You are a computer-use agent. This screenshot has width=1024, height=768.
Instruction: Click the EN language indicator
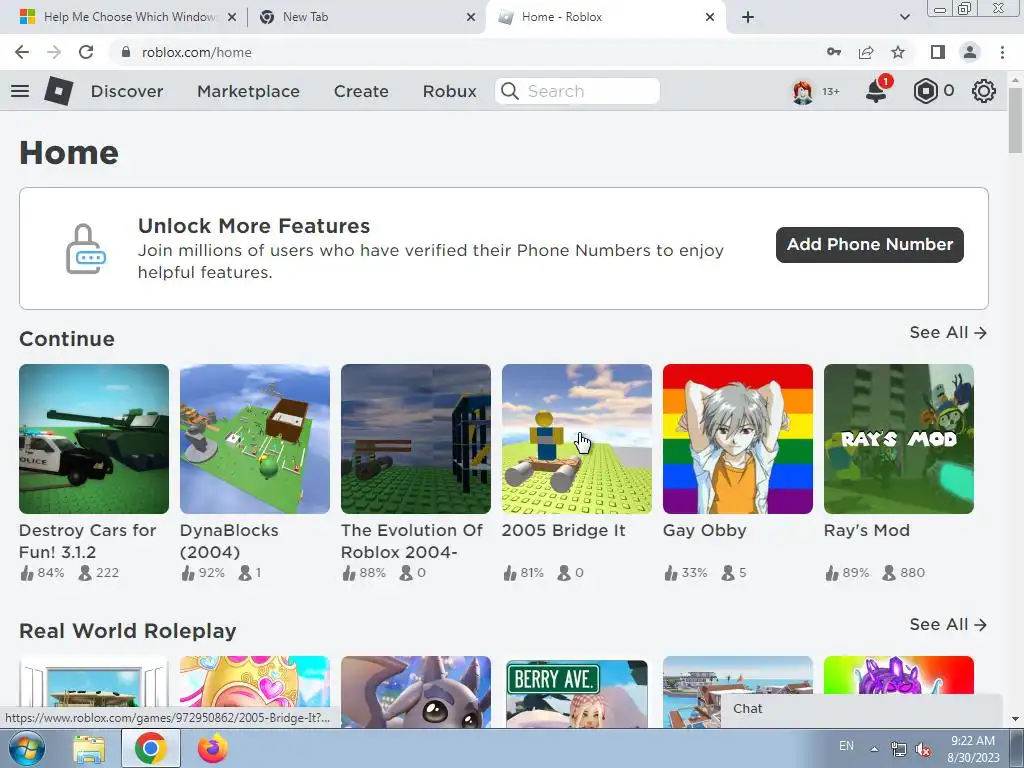point(846,746)
